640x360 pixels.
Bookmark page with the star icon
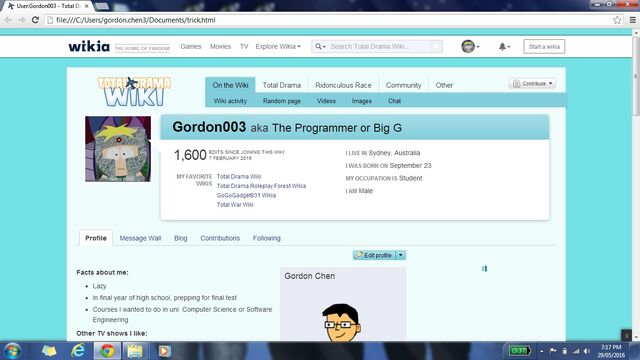pos(617,20)
